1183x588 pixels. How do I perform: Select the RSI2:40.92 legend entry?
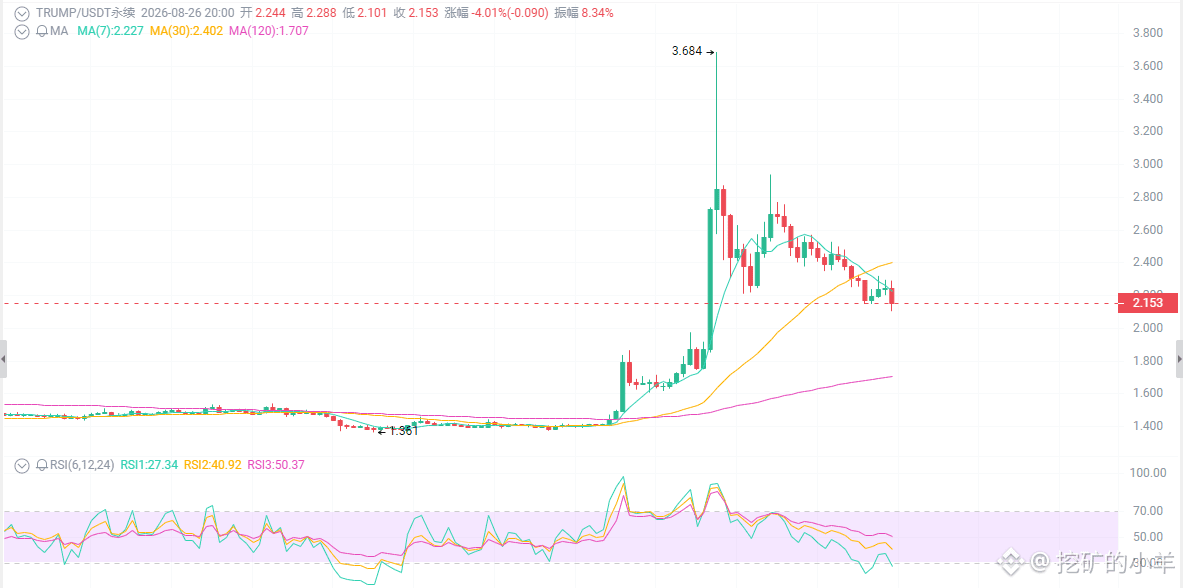tap(213, 465)
